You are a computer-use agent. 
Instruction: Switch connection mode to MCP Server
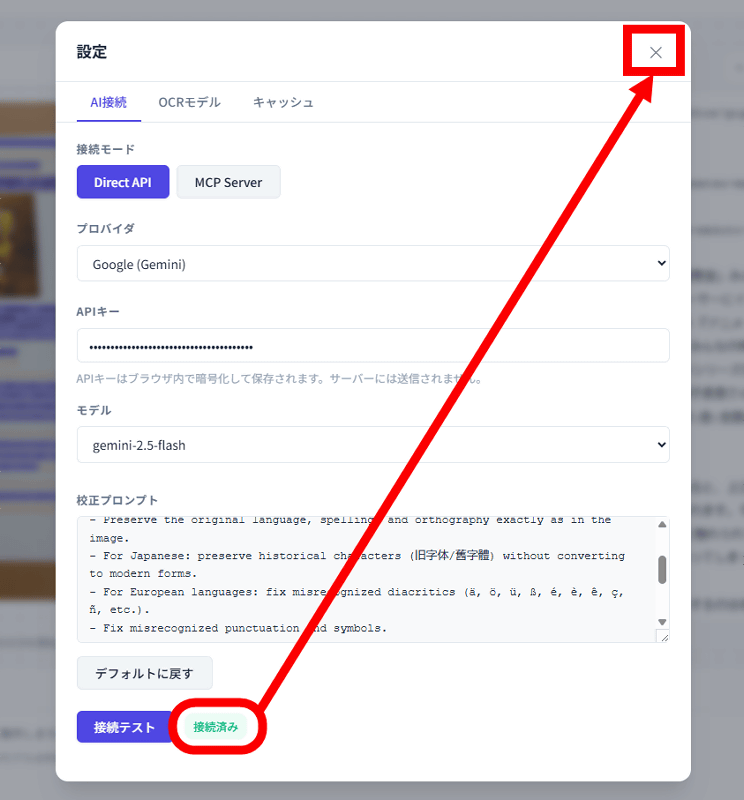(228, 182)
